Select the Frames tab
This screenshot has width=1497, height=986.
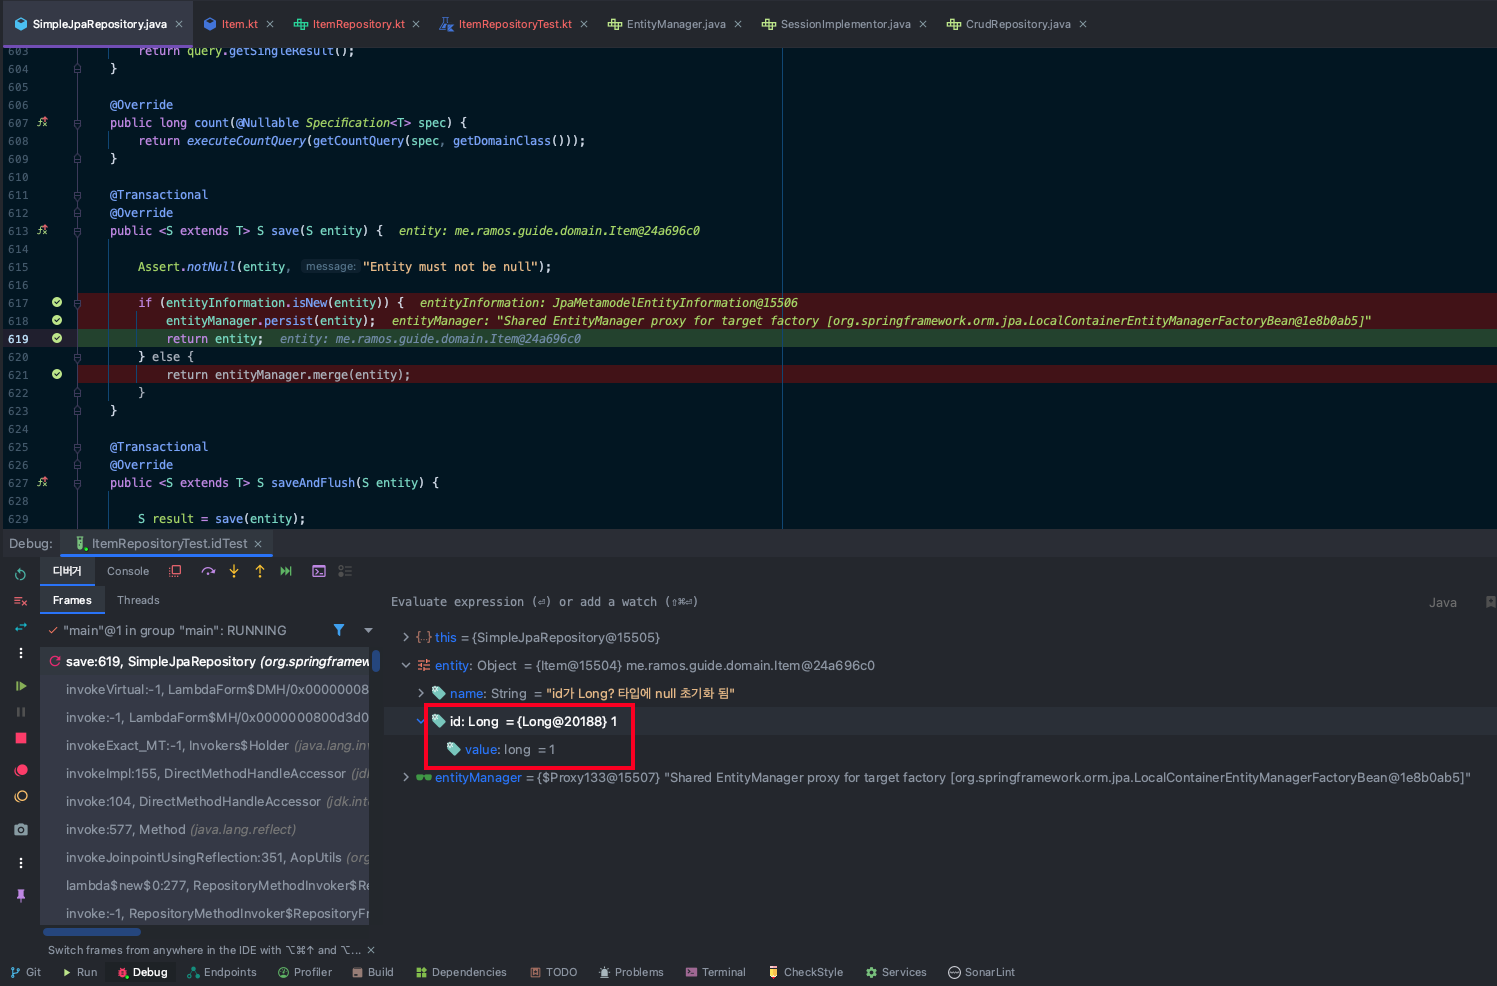(x=72, y=600)
